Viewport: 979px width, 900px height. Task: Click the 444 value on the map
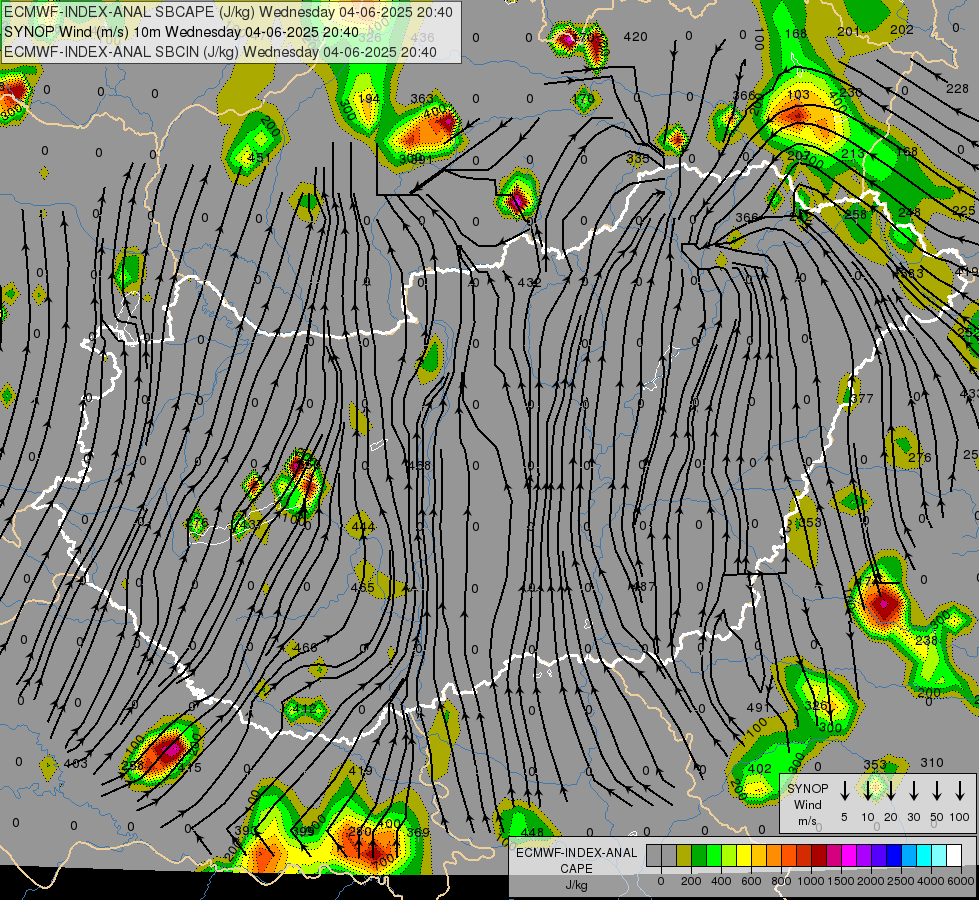pos(363,527)
